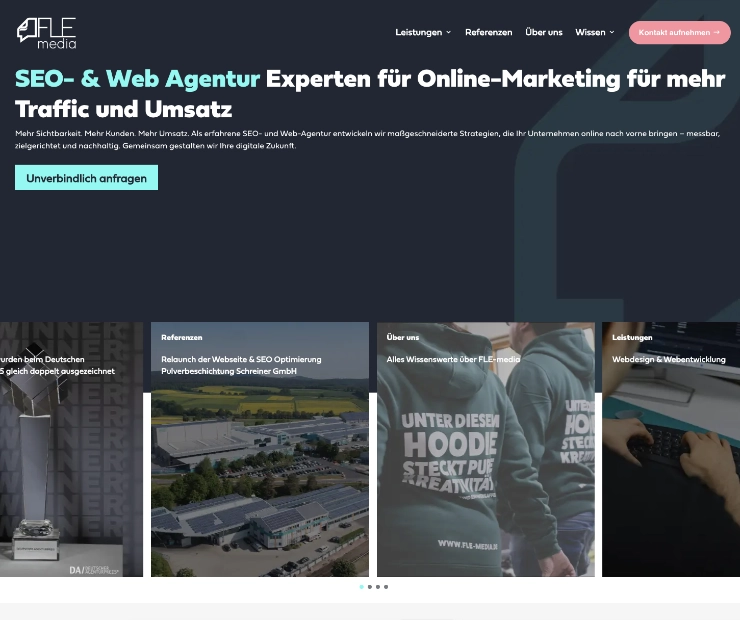
Task: Click 'Alles Wissenswerte über FLE-media' text
Action: 453,360
